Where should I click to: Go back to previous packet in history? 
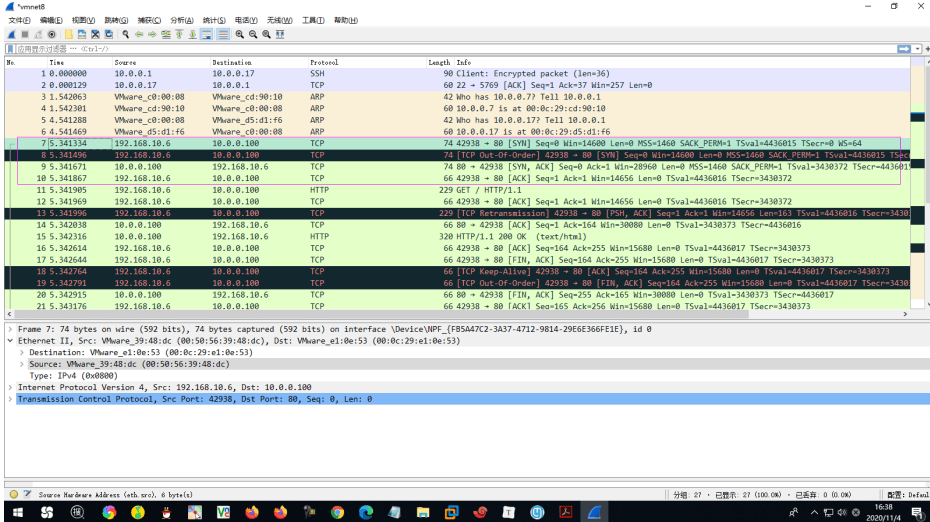point(139,34)
